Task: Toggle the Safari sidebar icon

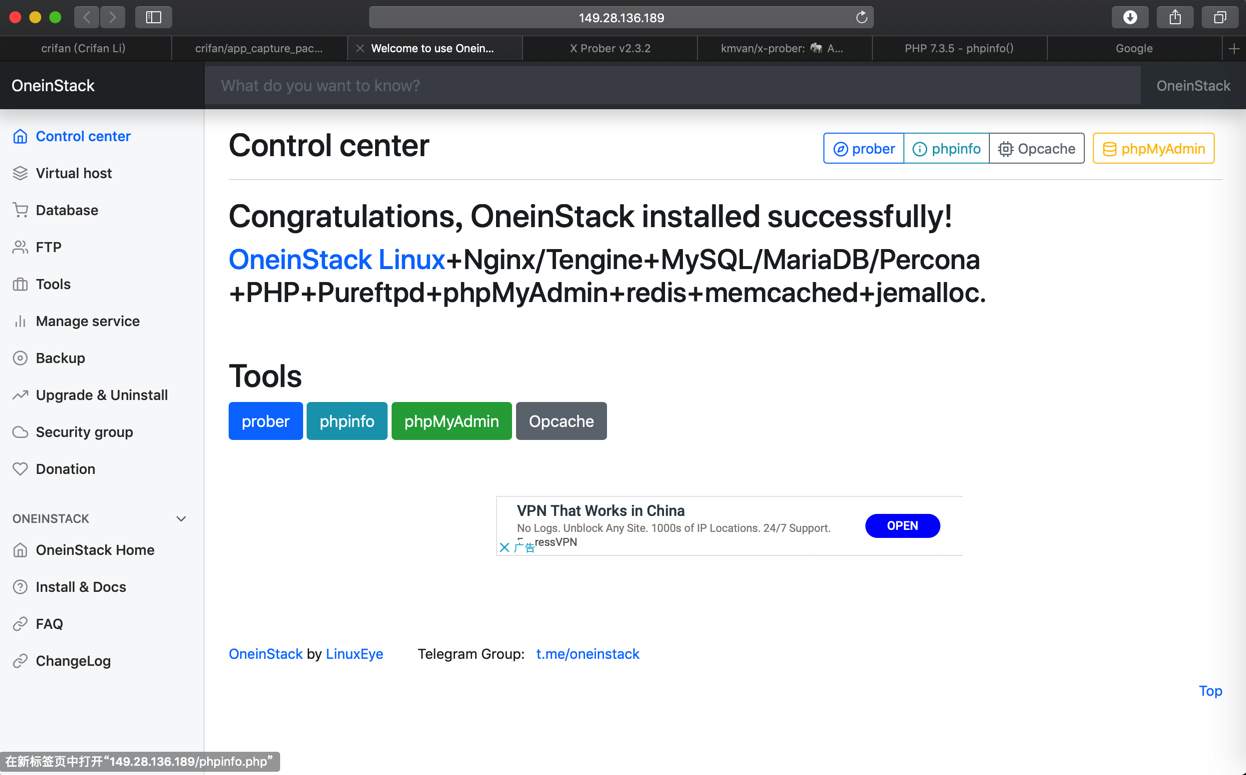Action: (153, 17)
